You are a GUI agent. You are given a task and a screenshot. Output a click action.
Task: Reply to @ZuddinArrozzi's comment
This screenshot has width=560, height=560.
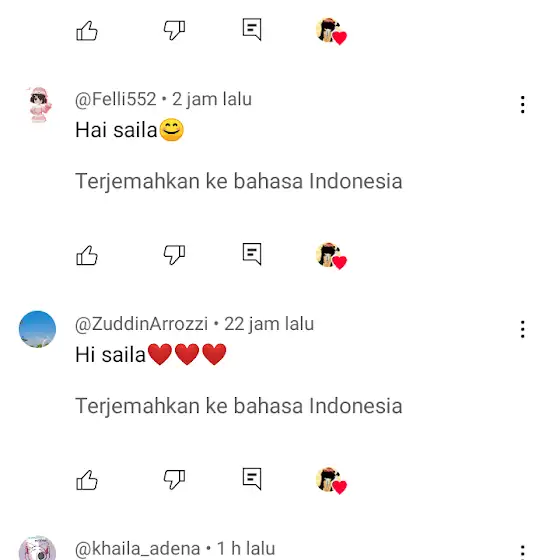[252, 479]
